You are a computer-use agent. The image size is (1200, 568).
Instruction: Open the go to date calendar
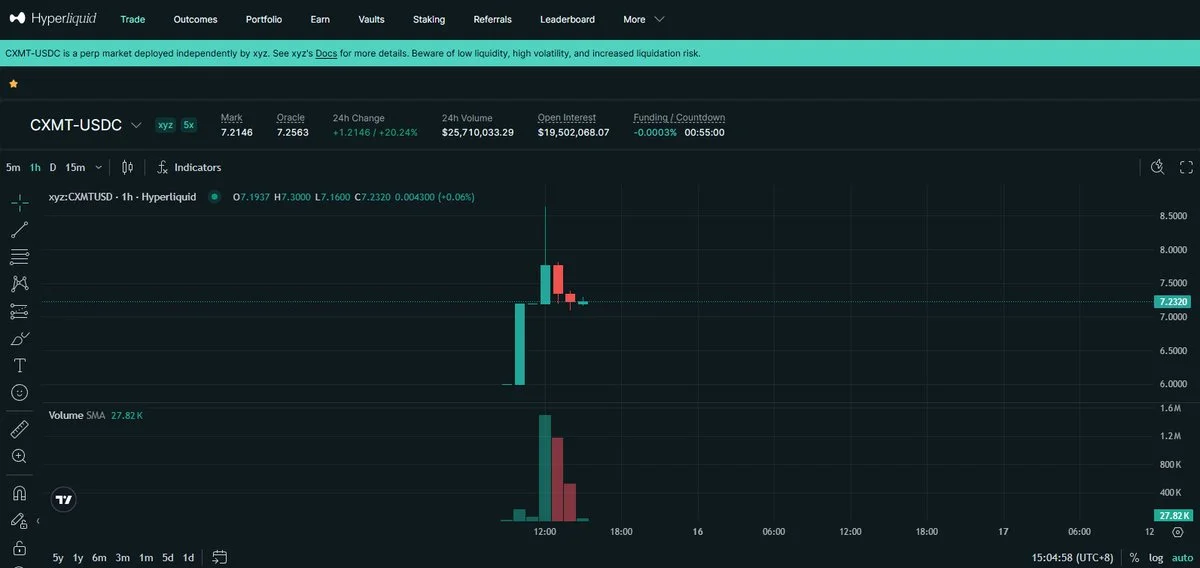220,557
